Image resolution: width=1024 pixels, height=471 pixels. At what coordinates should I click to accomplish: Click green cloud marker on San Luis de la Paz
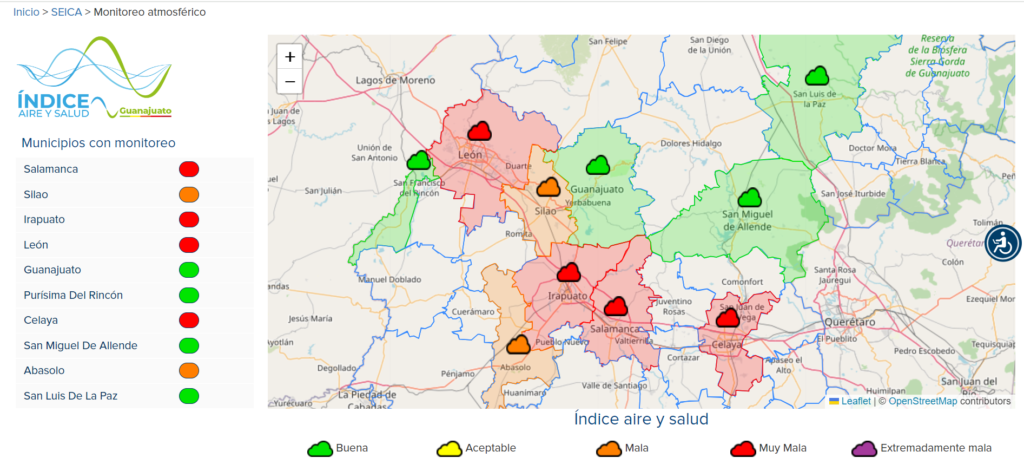point(817,76)
